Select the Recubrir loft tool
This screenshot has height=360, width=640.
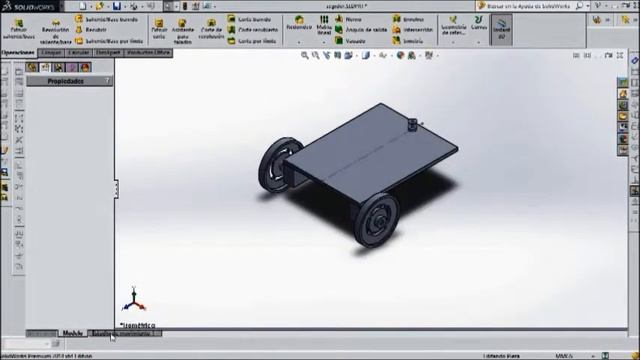click(x=91, y=30)
